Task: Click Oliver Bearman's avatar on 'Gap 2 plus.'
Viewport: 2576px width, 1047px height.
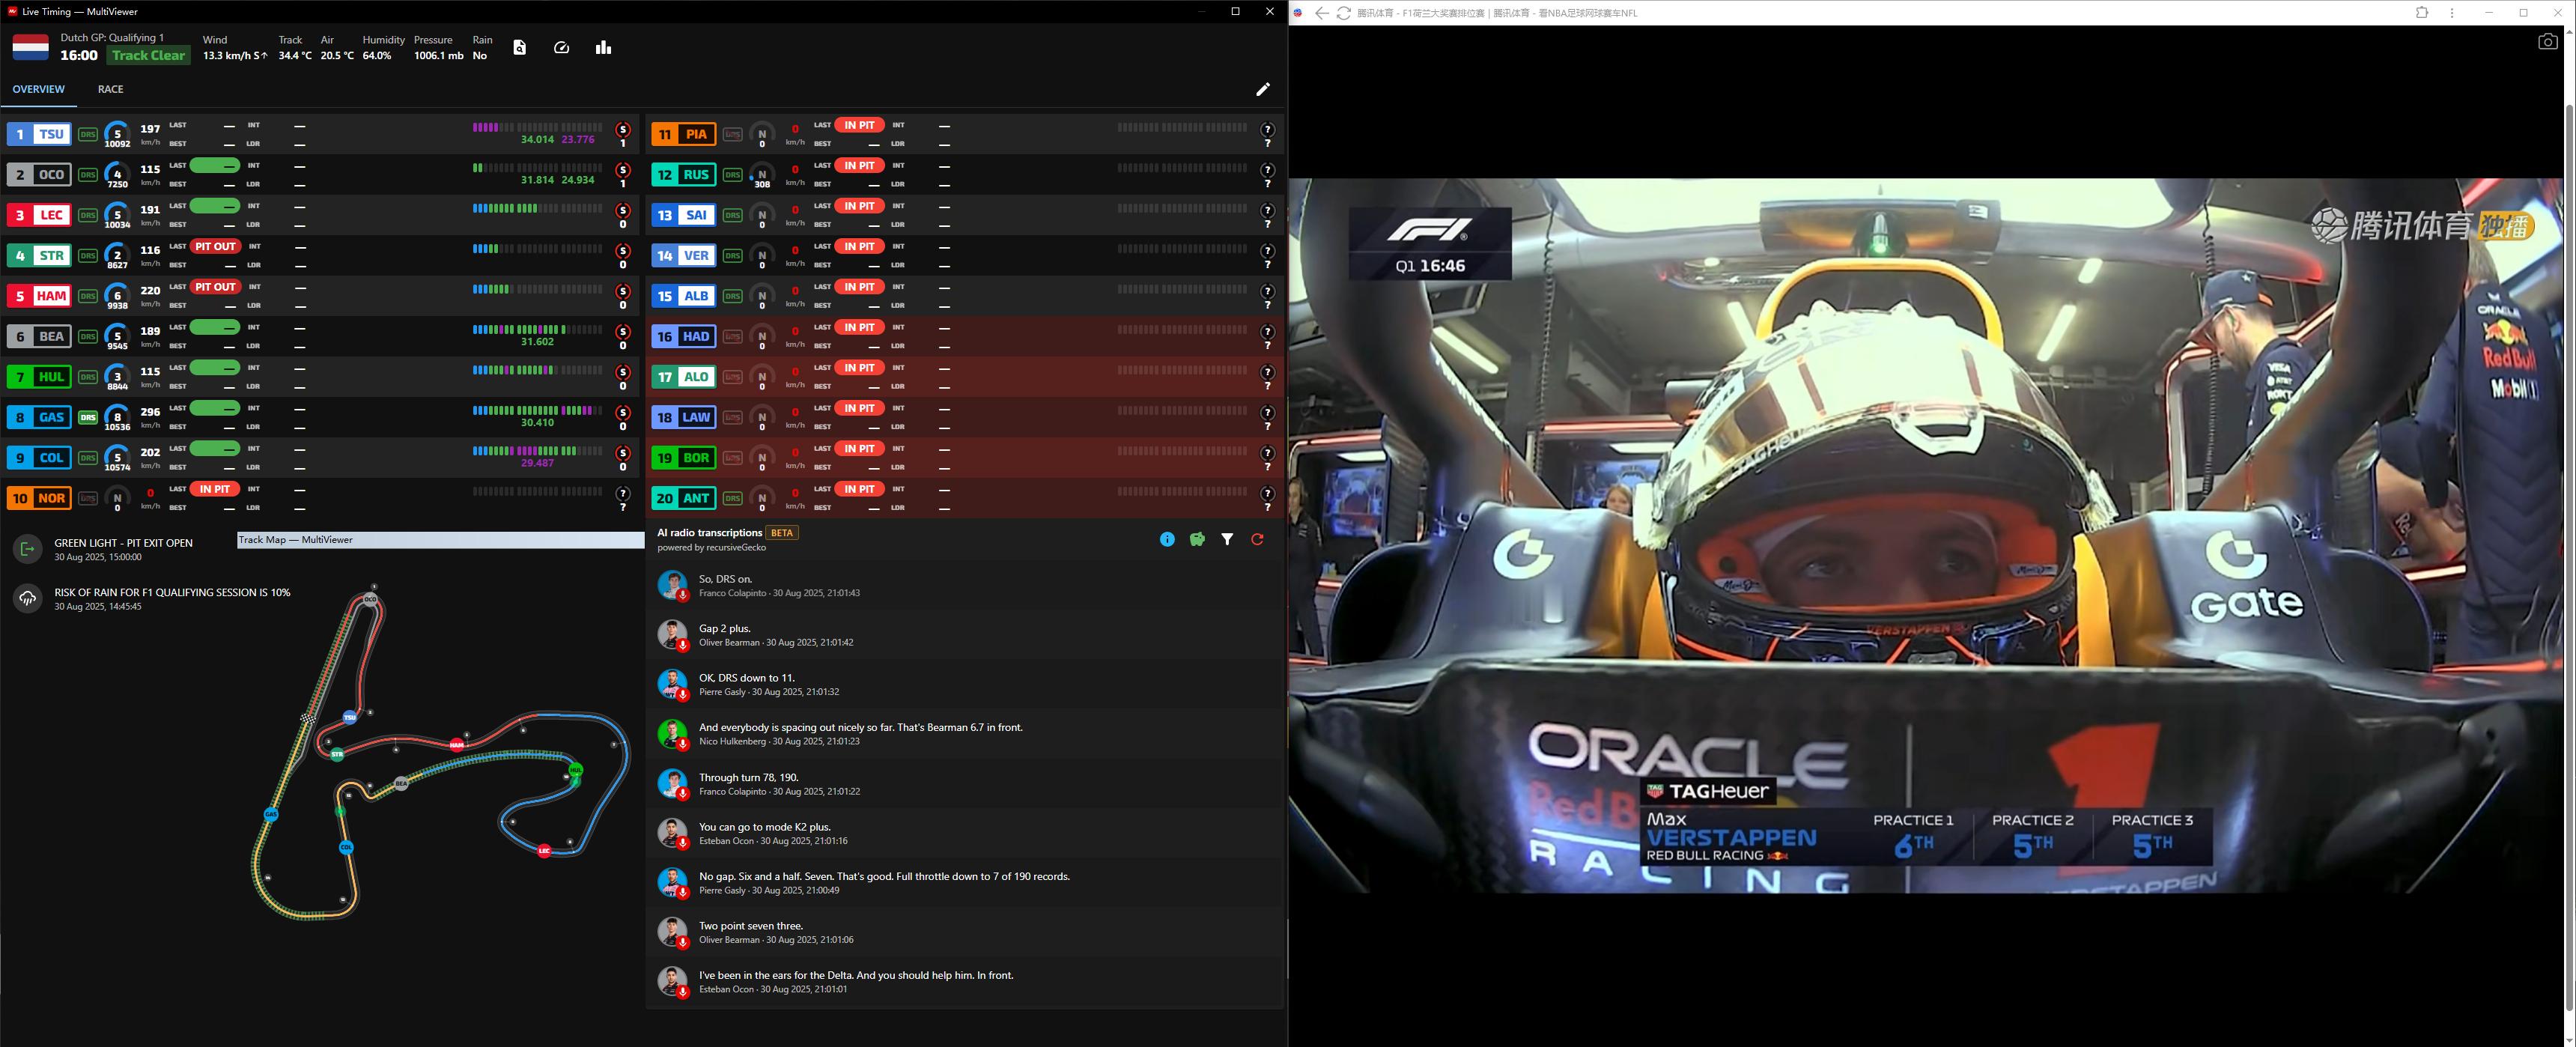Action: [x=672, y=634]
